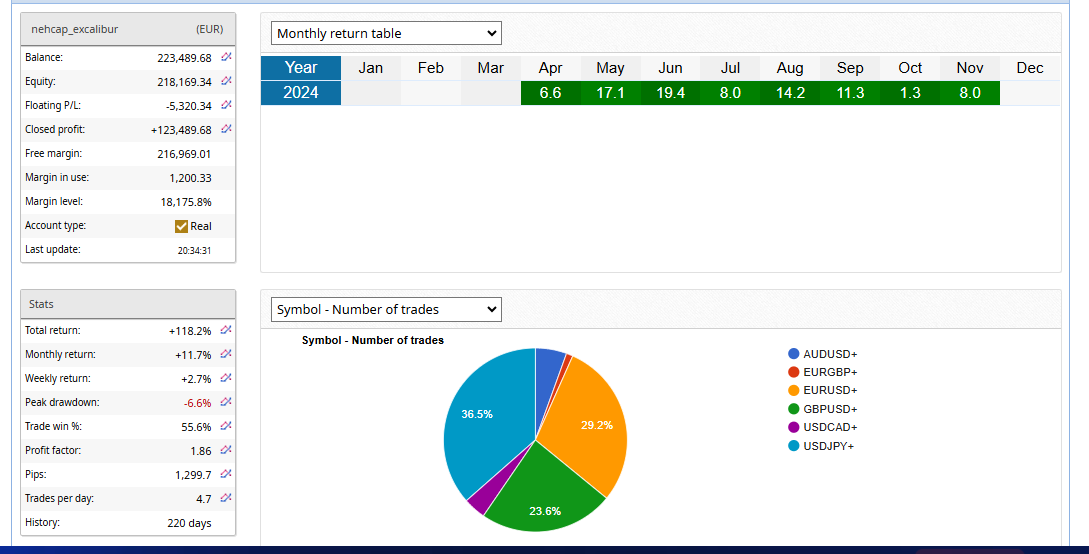Click the Trades per day chart icon
Image resolution: width=1089 pixels, height=554 pixels.
pyautogui.click(x=226, y=498)
